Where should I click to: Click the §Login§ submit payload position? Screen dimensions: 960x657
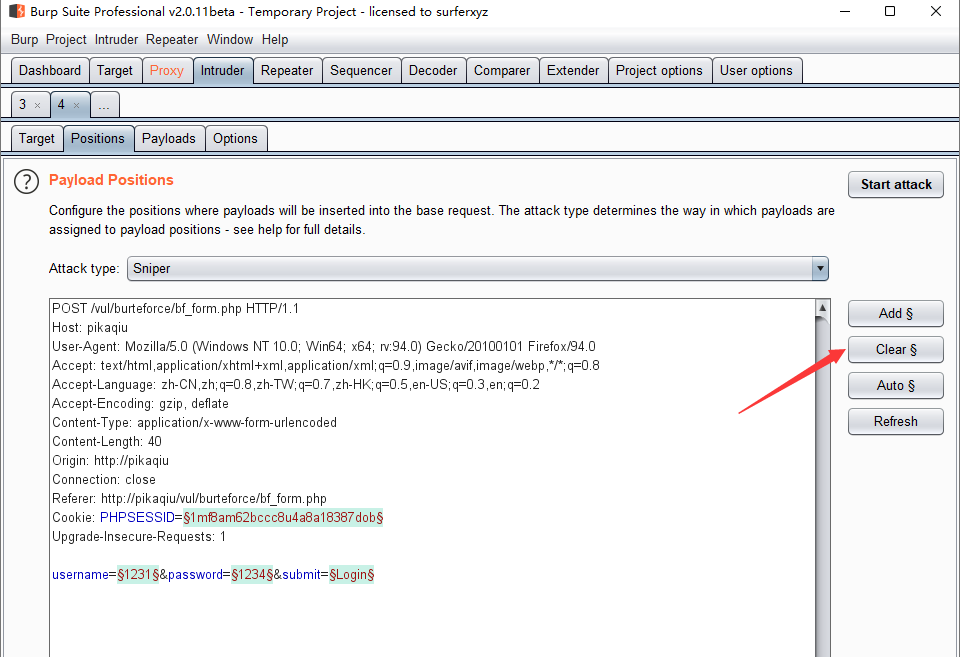(x=351, y=575)
